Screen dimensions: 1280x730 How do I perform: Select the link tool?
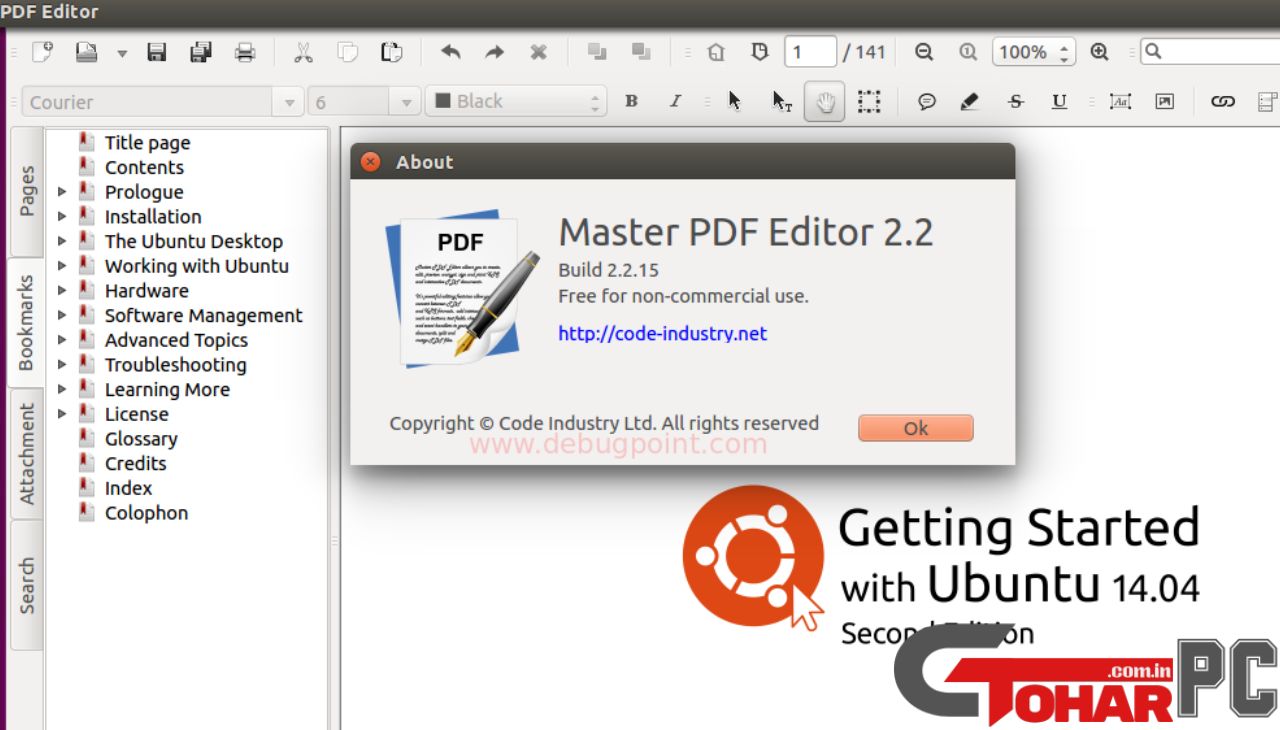click(x=1223, y=101)
